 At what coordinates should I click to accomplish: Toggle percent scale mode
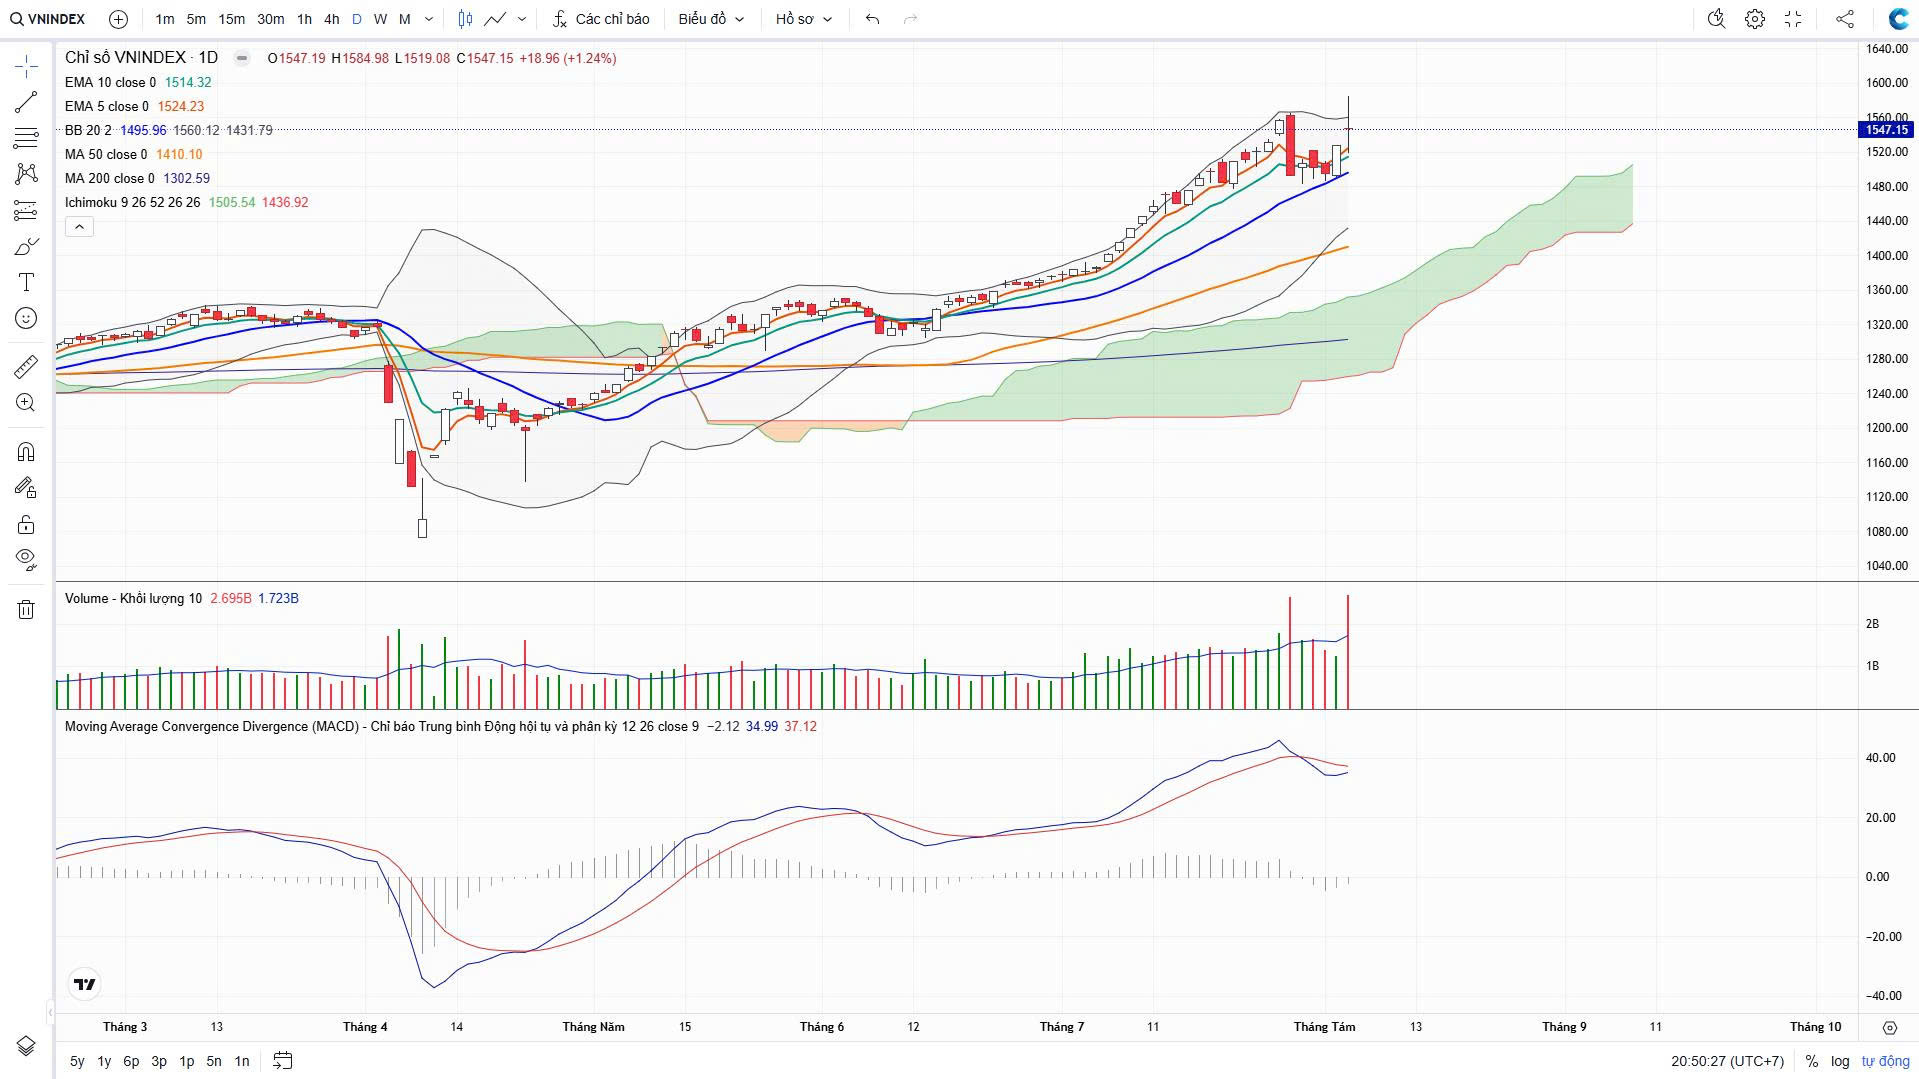pyautogui.click(x=1811, y=1061)
